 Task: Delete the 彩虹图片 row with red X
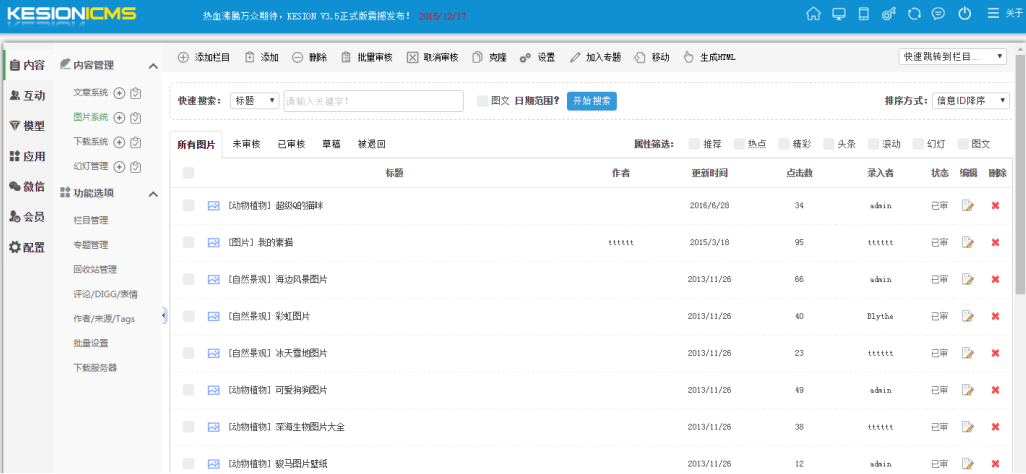point(995,317)
